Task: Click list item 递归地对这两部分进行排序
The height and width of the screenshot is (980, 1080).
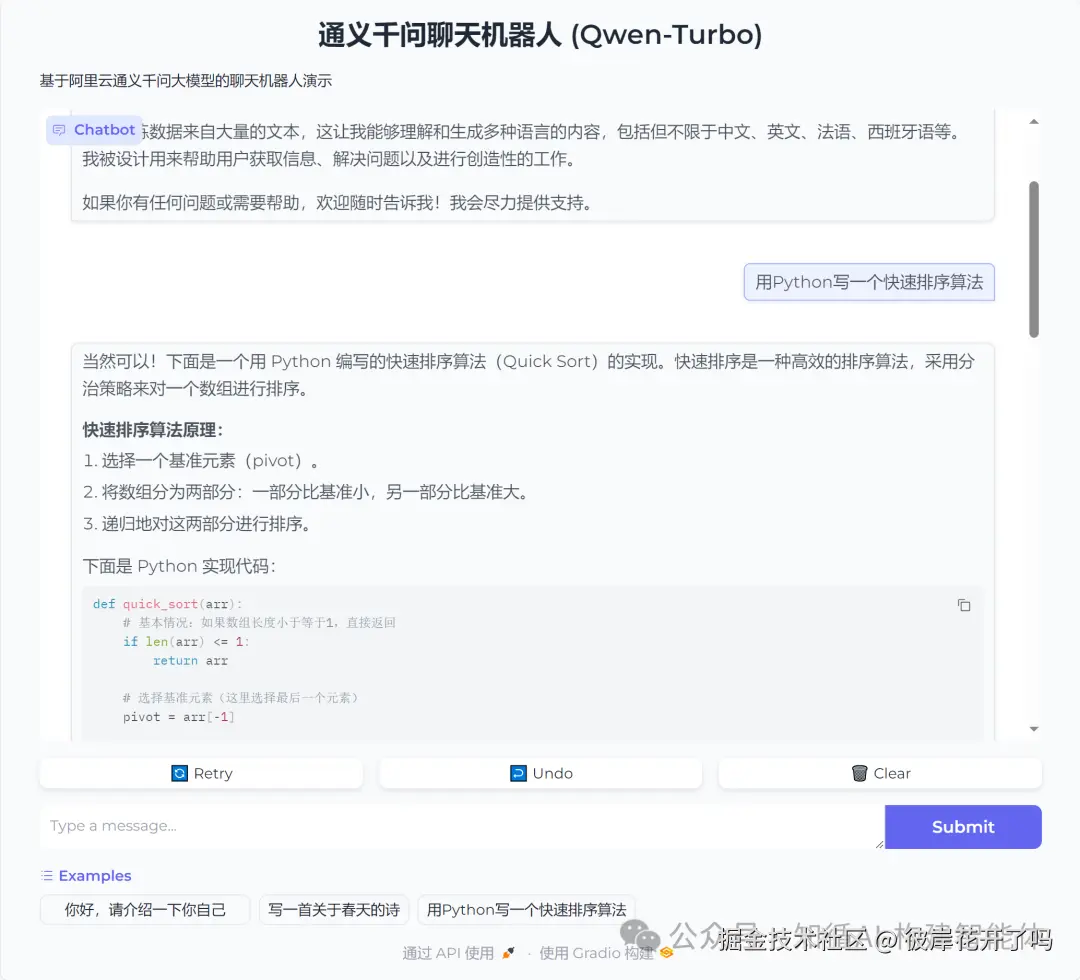Action: 197,524
